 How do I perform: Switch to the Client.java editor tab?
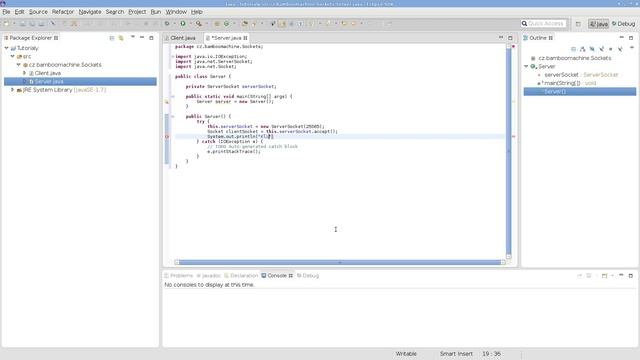coord(183,38)
